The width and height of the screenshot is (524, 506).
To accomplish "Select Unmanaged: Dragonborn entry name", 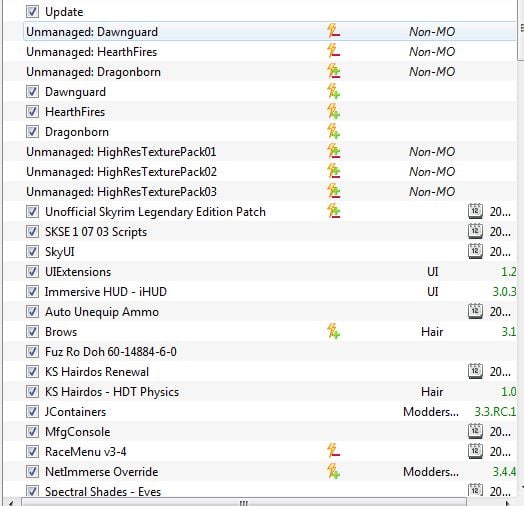I will (x=93, y=72).
